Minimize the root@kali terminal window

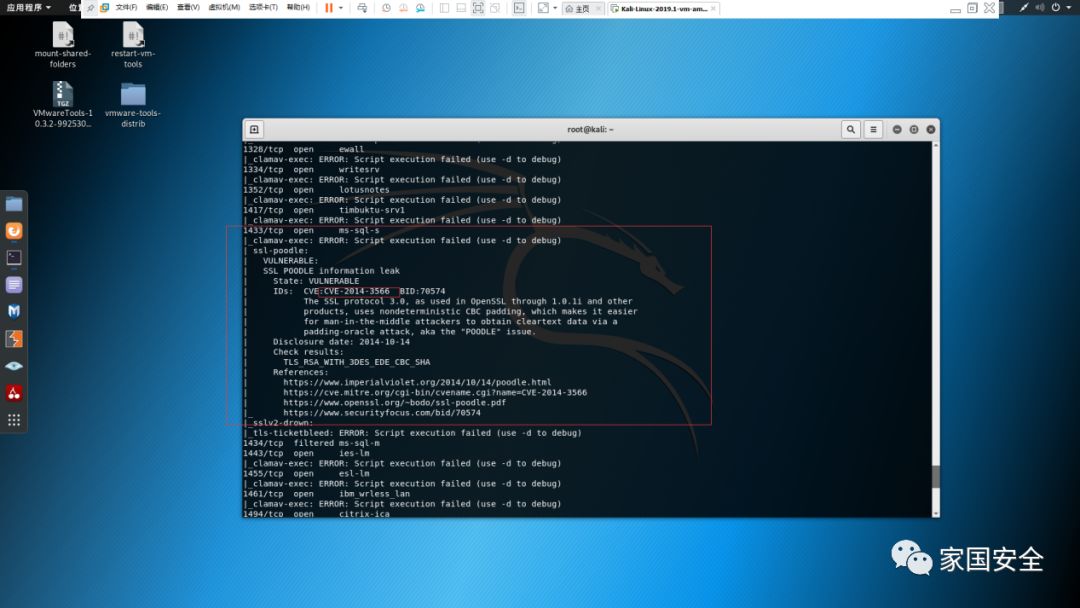897,129
